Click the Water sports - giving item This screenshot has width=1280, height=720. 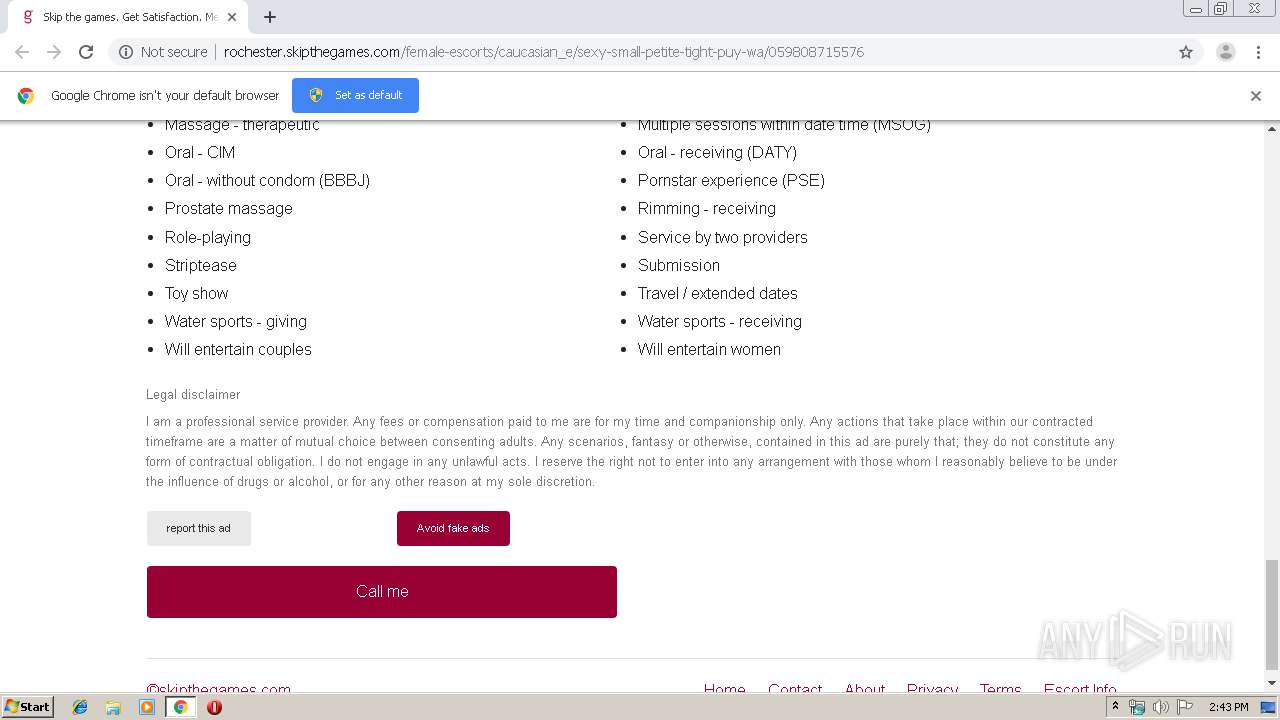coord(236,321)
